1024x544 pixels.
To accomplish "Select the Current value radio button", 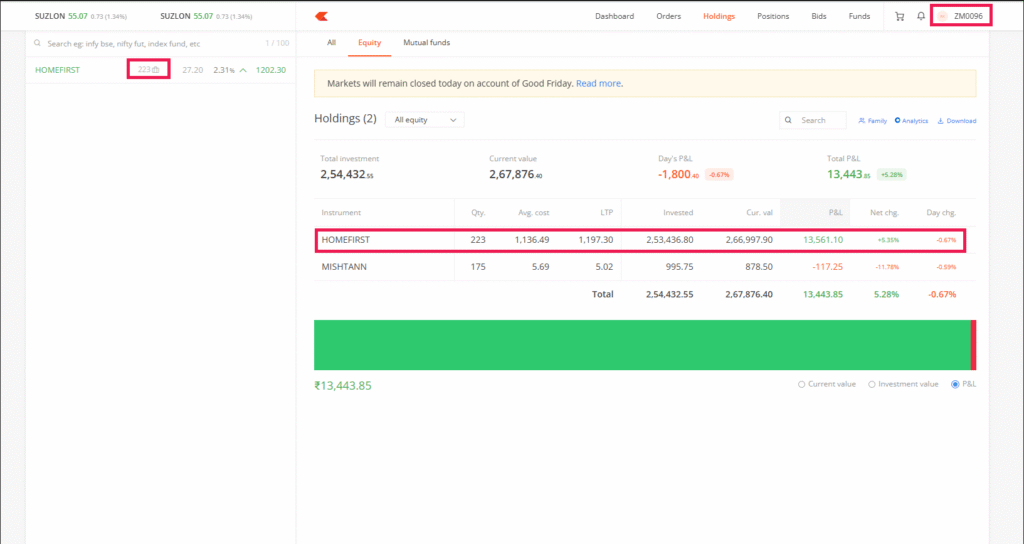I will click(801, 385).
